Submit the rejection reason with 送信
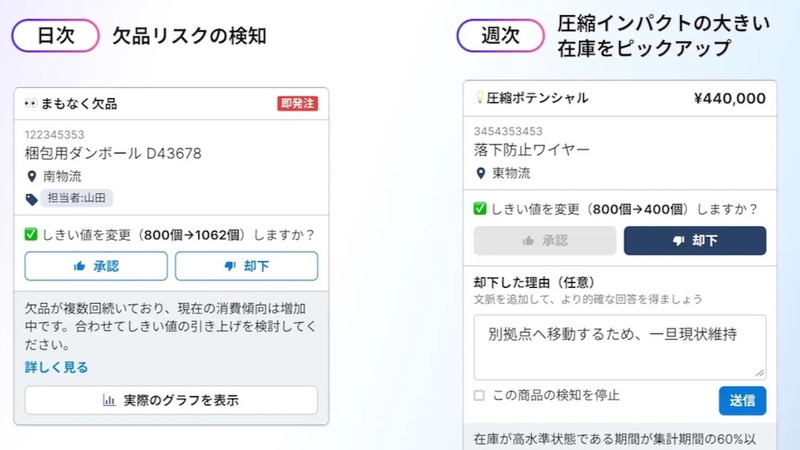The height and width of the screenshot is (450, 800). tap(742, 401)
